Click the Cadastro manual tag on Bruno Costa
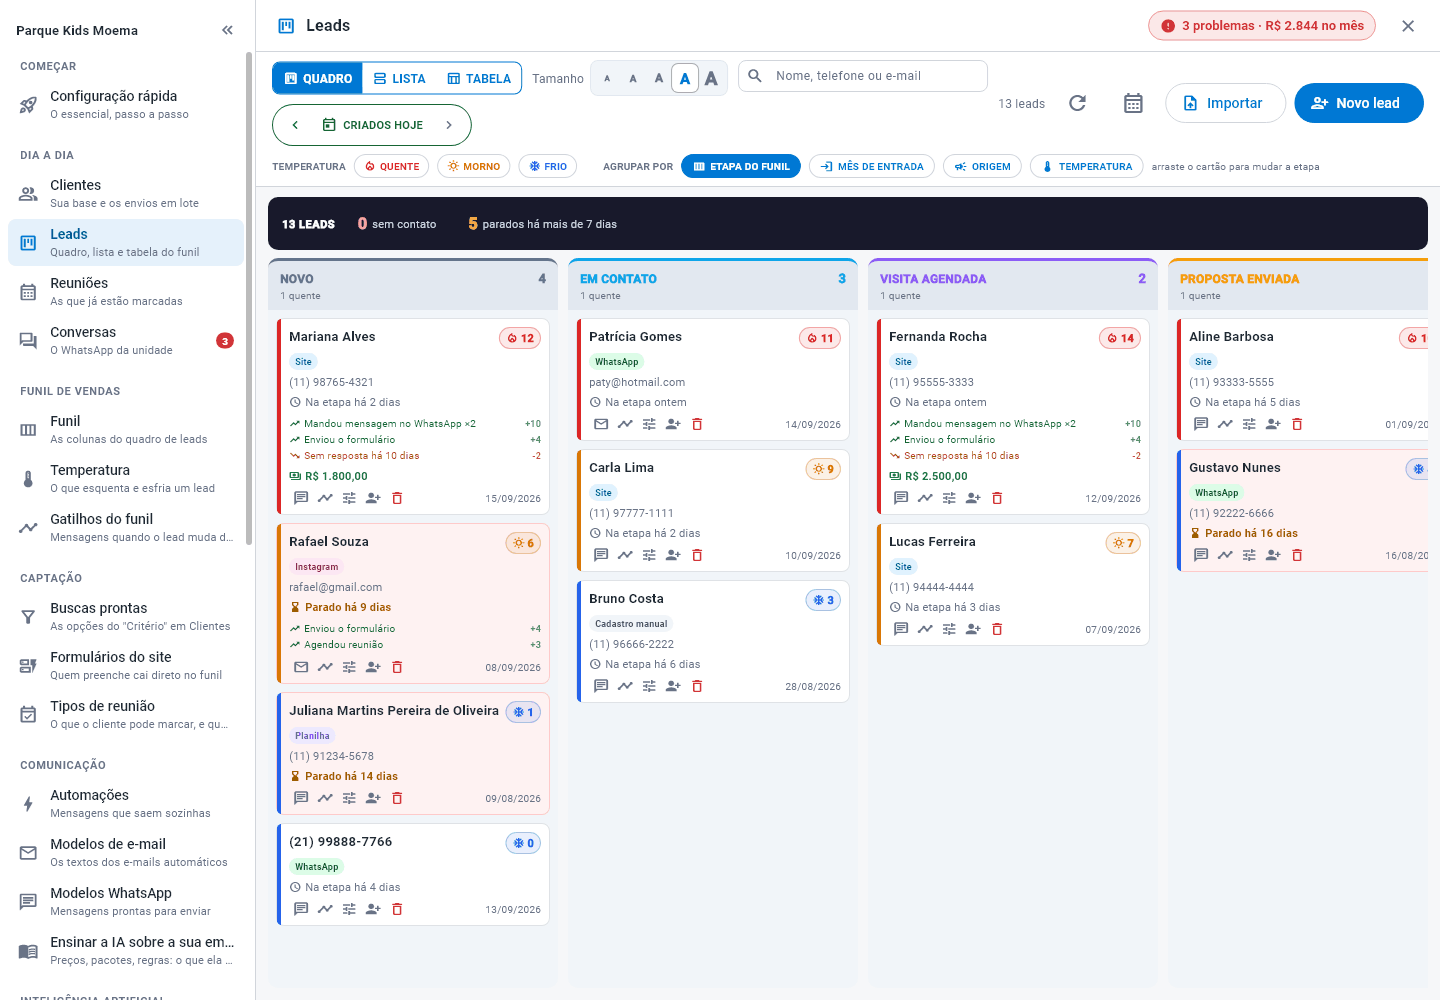This screenshot has height=1000, width=1440. [x=631, y=624]
